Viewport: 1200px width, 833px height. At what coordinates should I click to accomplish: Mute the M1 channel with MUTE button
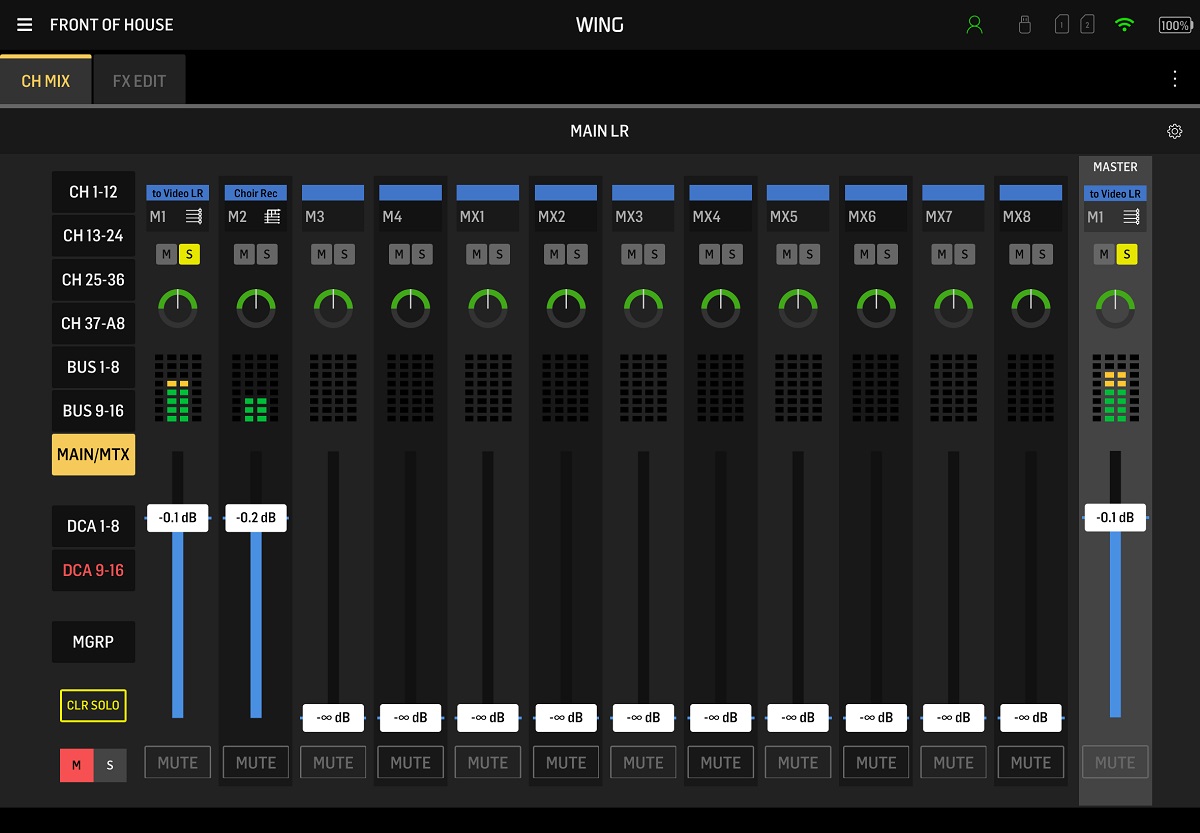point(178,762)
